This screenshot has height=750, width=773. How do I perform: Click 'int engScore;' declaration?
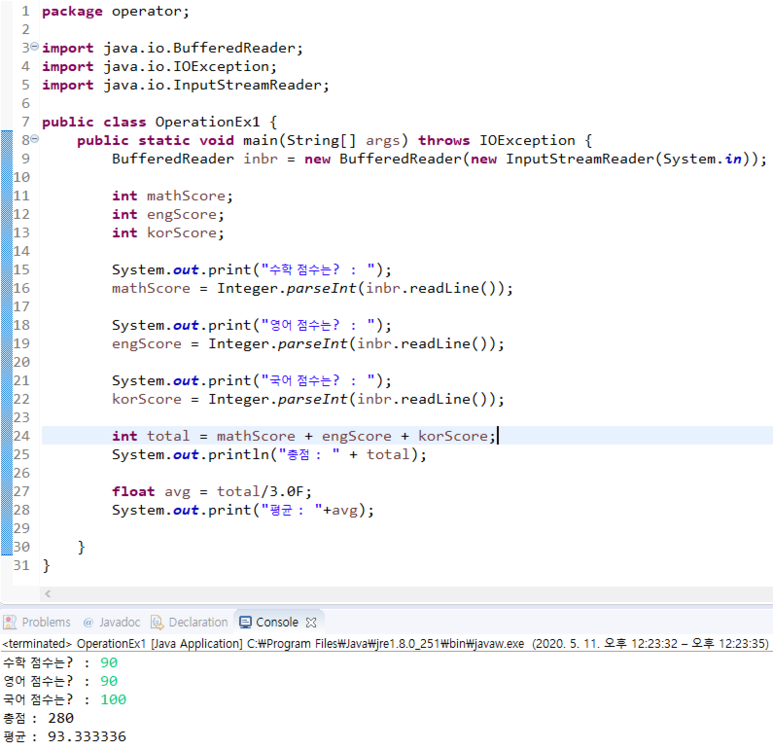click(168, 214)
